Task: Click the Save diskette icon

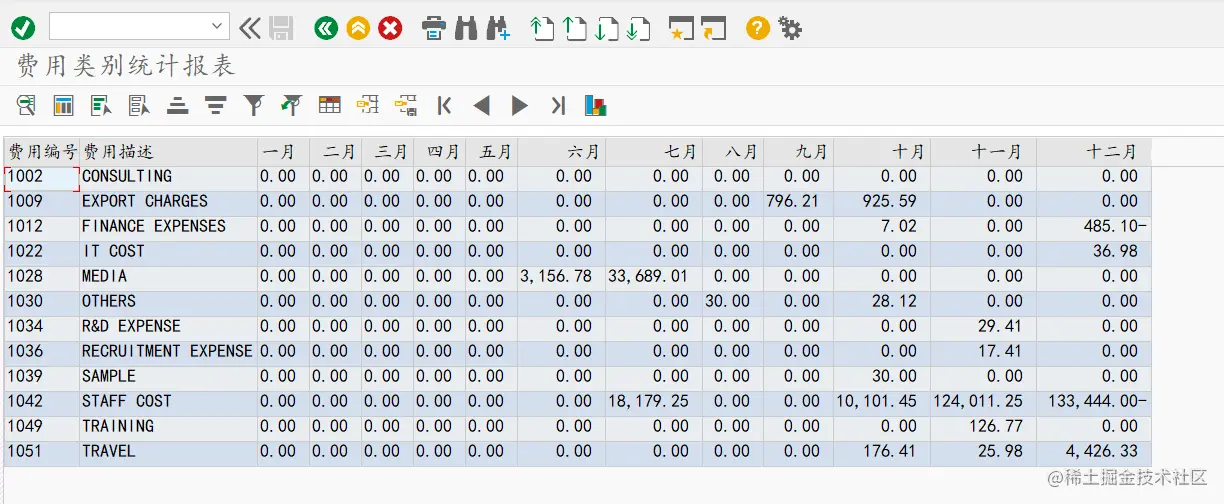Action: [x=281, y=28]
